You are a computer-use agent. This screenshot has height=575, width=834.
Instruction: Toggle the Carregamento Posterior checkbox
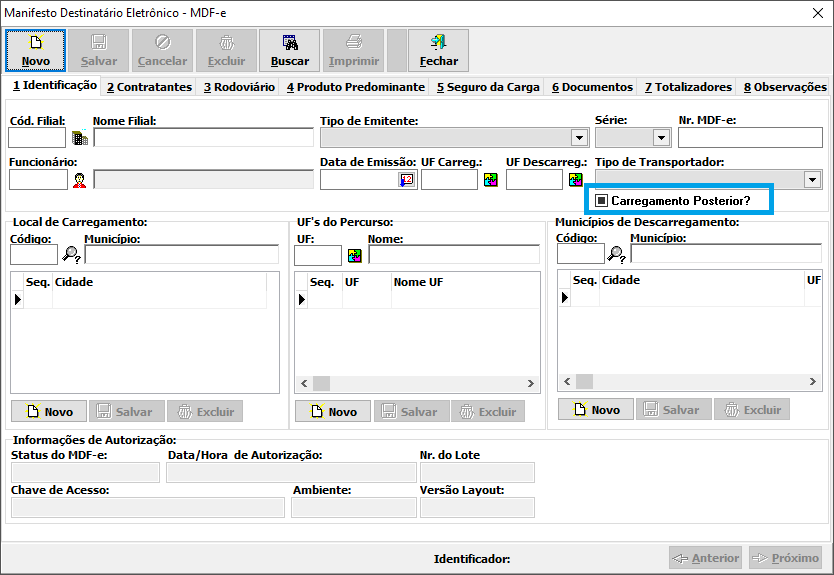click(601, 201)
